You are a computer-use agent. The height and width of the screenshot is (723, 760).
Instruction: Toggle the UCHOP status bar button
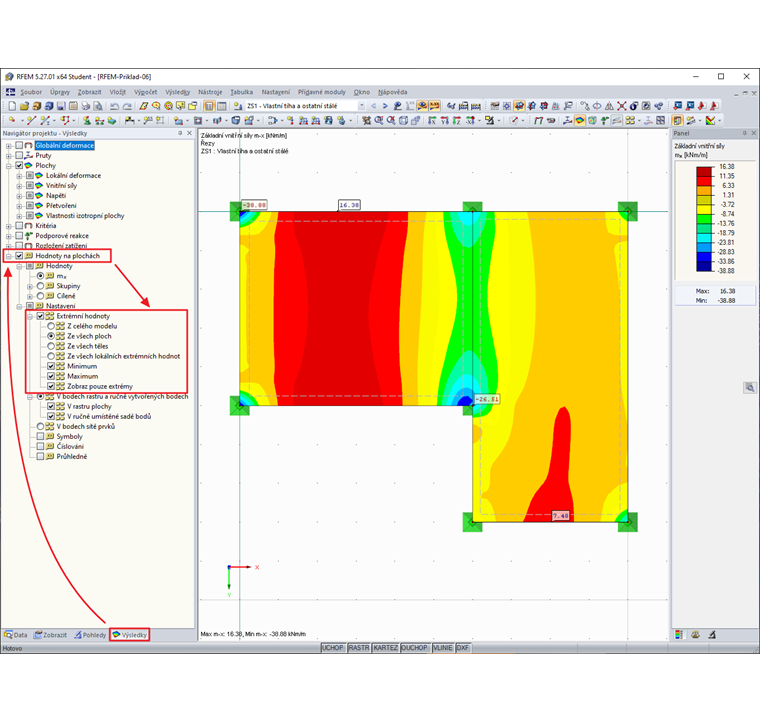click(332, 648)
